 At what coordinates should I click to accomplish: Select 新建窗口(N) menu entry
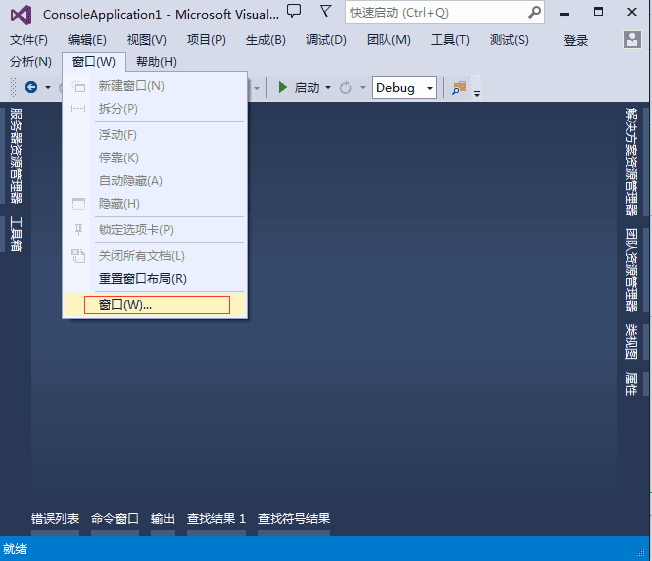[155, 86]
